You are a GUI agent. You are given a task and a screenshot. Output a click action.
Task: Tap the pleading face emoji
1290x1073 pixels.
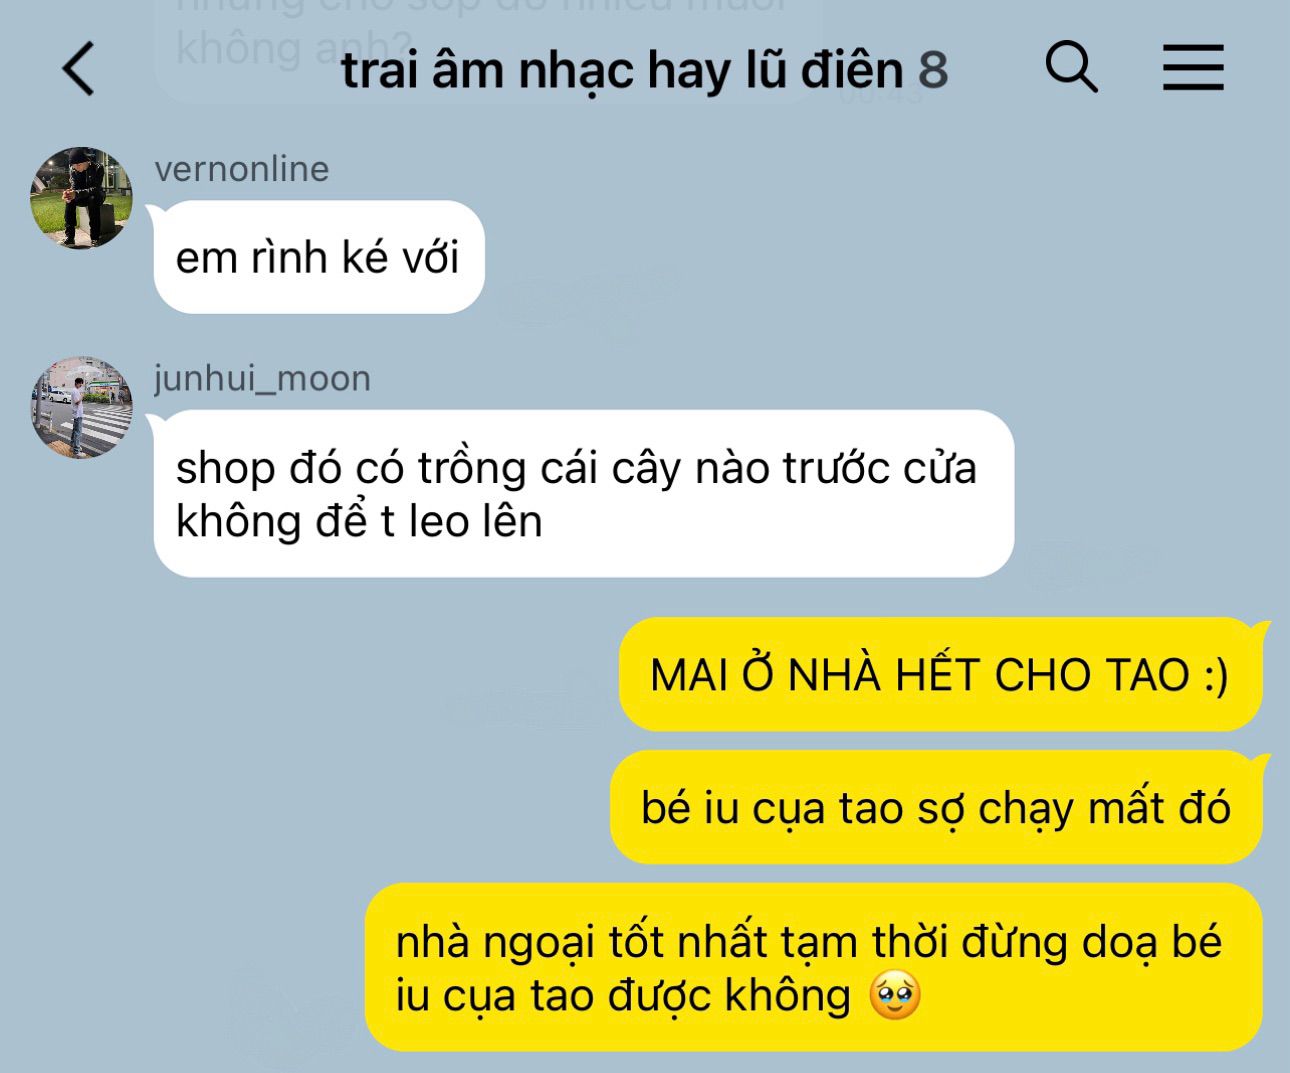click(x=895, y=995)
